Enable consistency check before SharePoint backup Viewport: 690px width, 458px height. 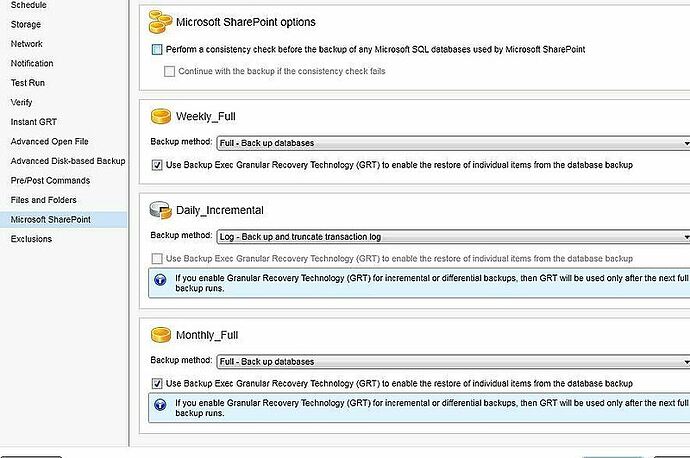point(157,49)
